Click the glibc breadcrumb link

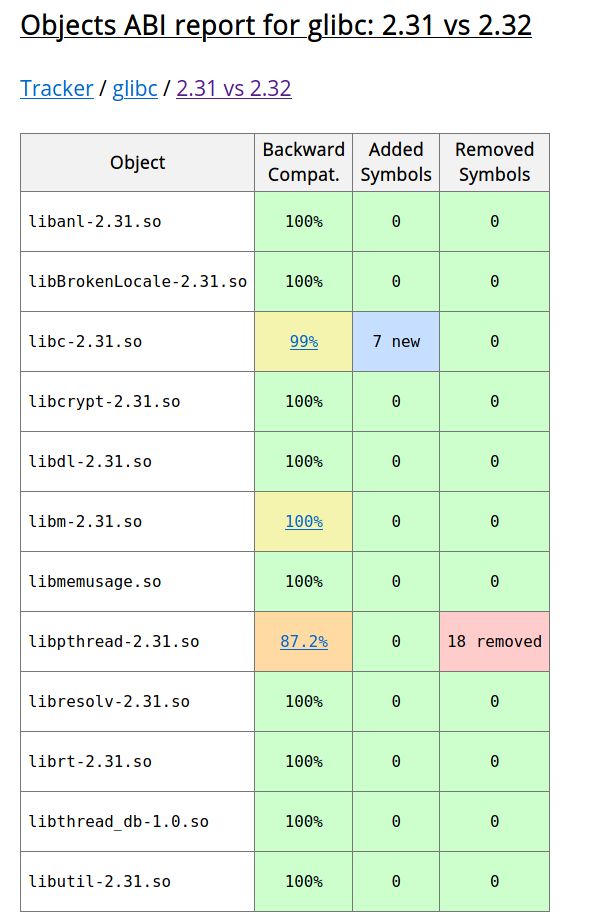point(135,88)
